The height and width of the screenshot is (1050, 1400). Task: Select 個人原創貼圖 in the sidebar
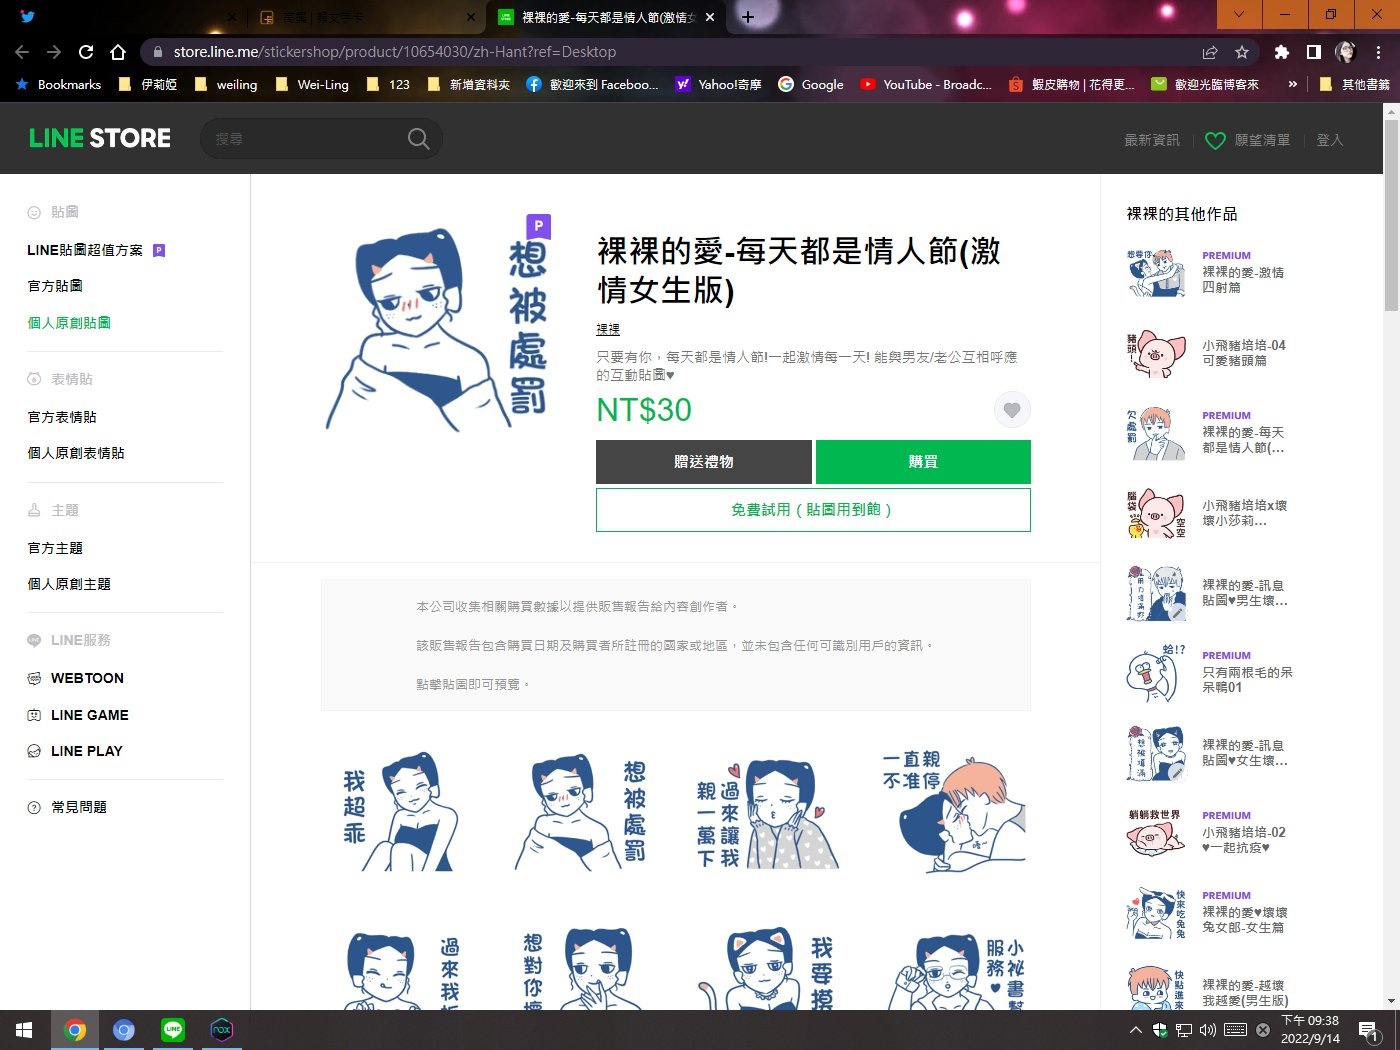coord(69,323)
